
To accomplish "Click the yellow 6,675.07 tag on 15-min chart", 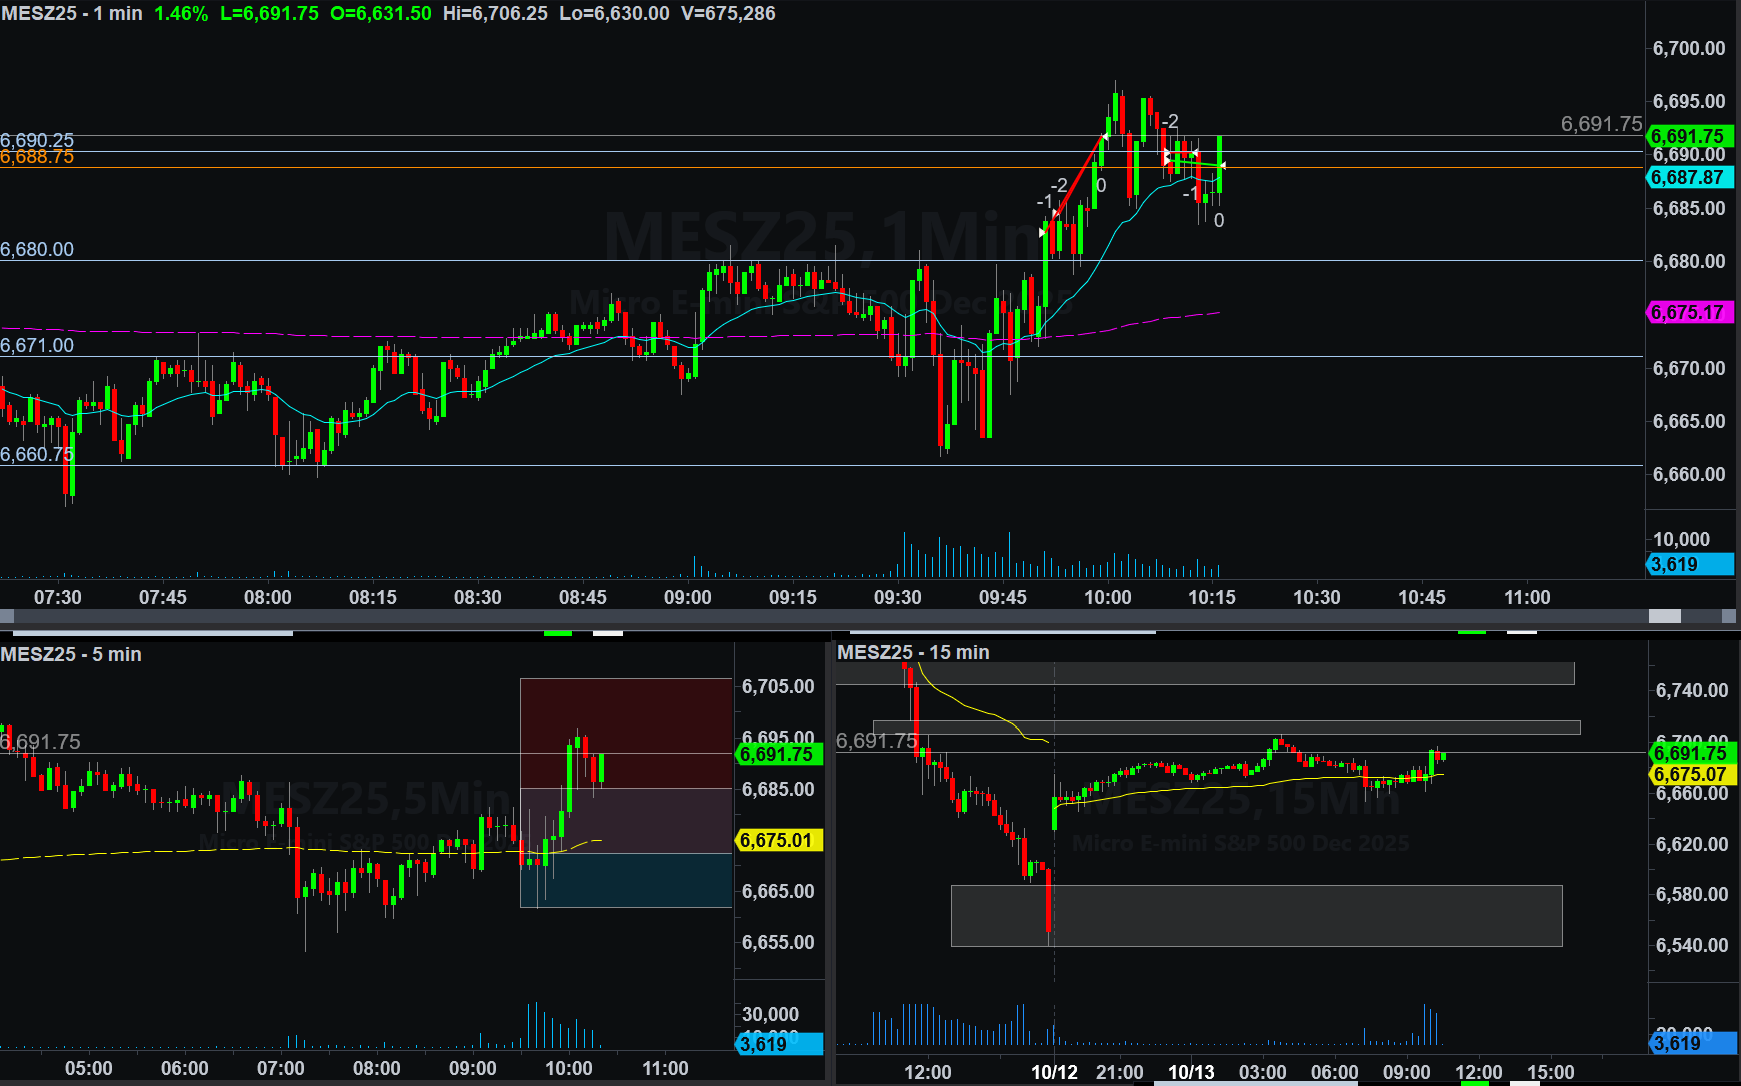I will (x=1691, y=775).
